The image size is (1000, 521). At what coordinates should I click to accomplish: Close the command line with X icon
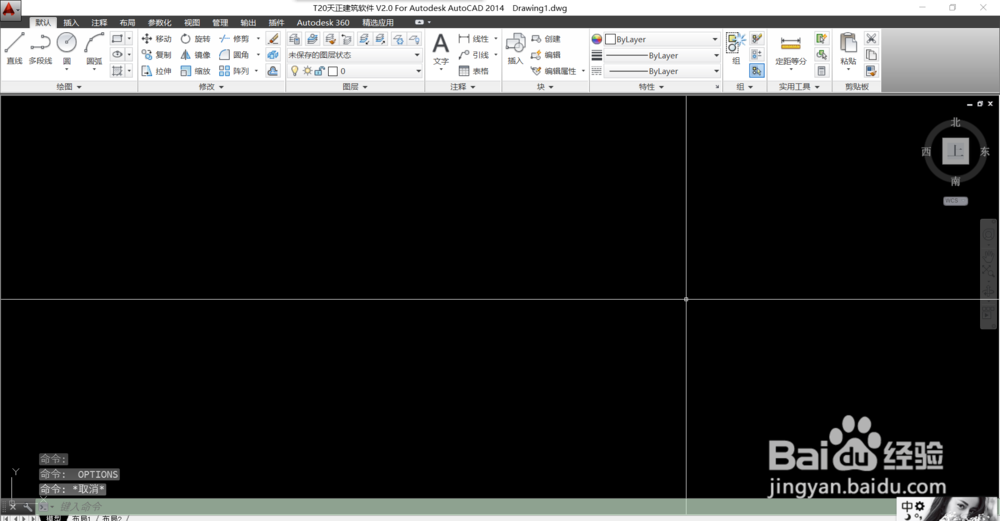[12, 506]
